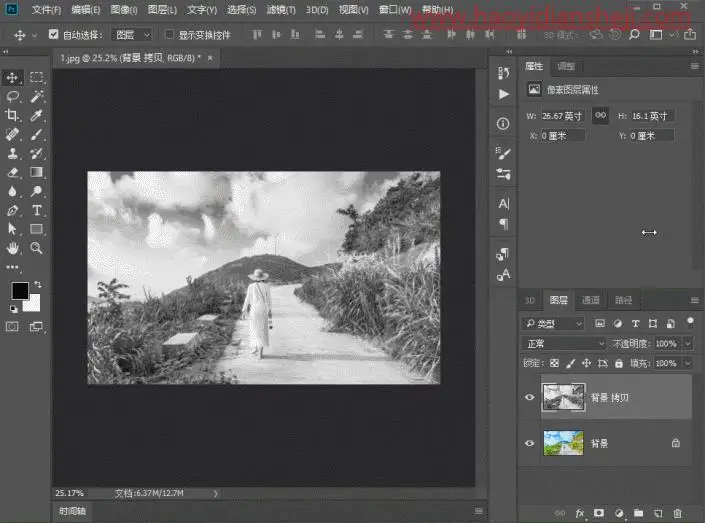Select the History Brush tool

(x=36, y=153)
